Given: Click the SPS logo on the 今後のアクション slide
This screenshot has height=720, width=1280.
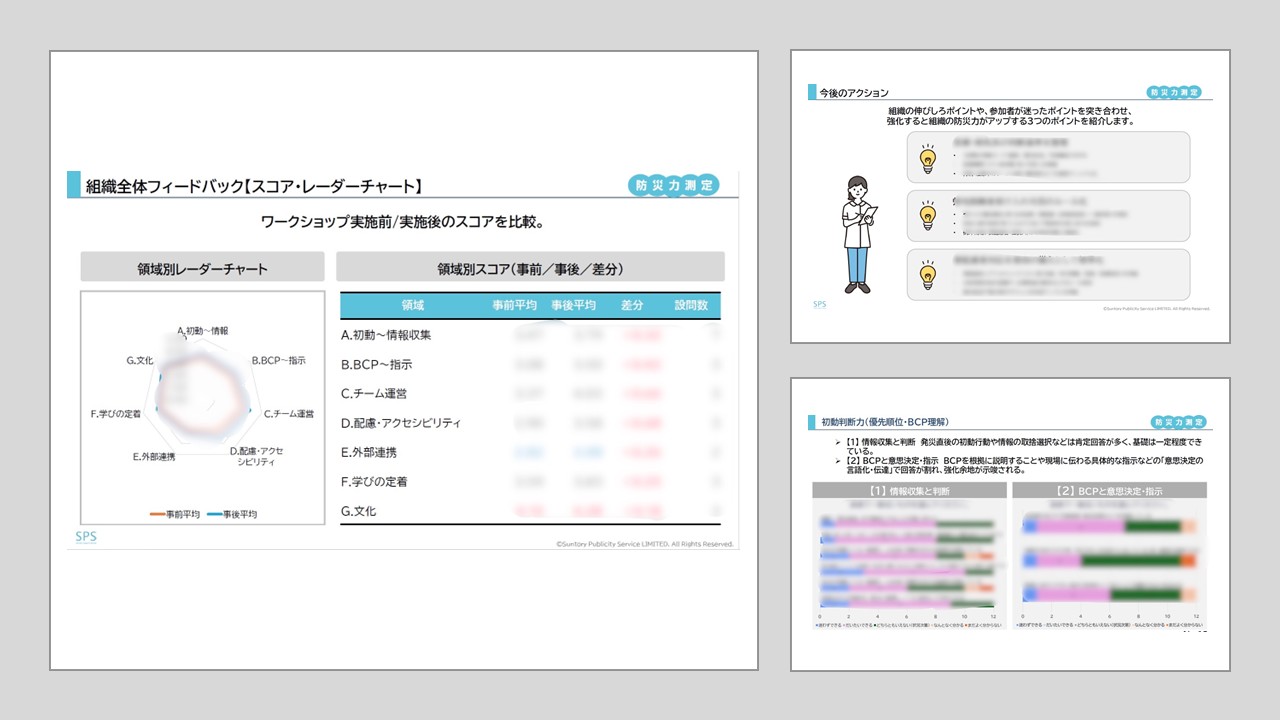Looking at the screenshot, I should pyautogui.click(x=819, y=304).
